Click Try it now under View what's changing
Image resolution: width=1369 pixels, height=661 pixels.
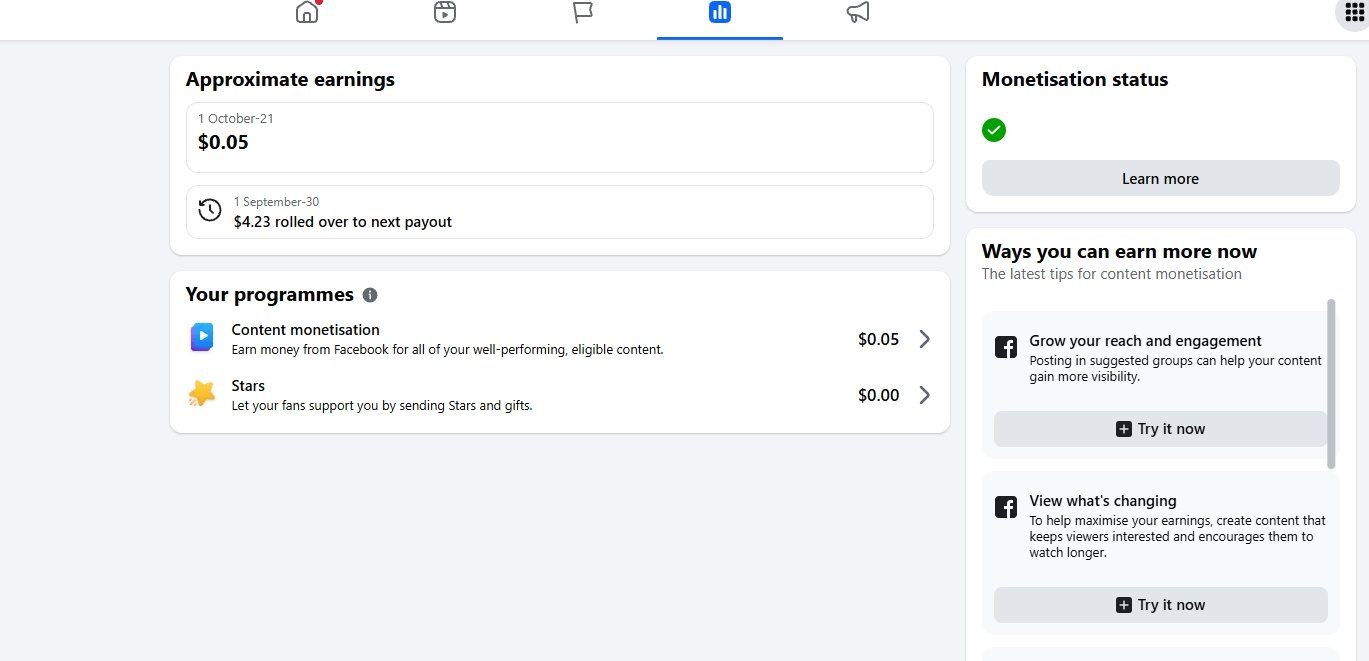(x=1160, y=604)
